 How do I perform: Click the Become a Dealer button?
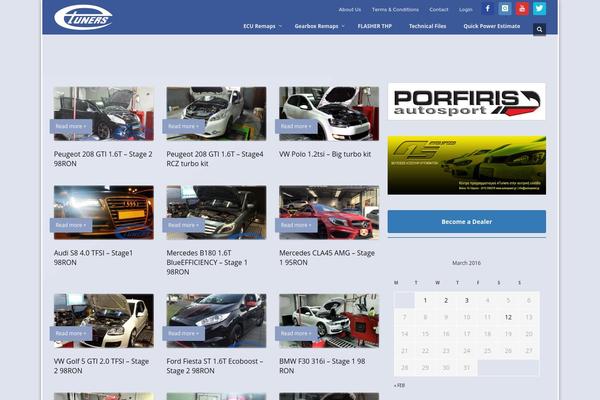pyautogui.click(x=466, y=222)
